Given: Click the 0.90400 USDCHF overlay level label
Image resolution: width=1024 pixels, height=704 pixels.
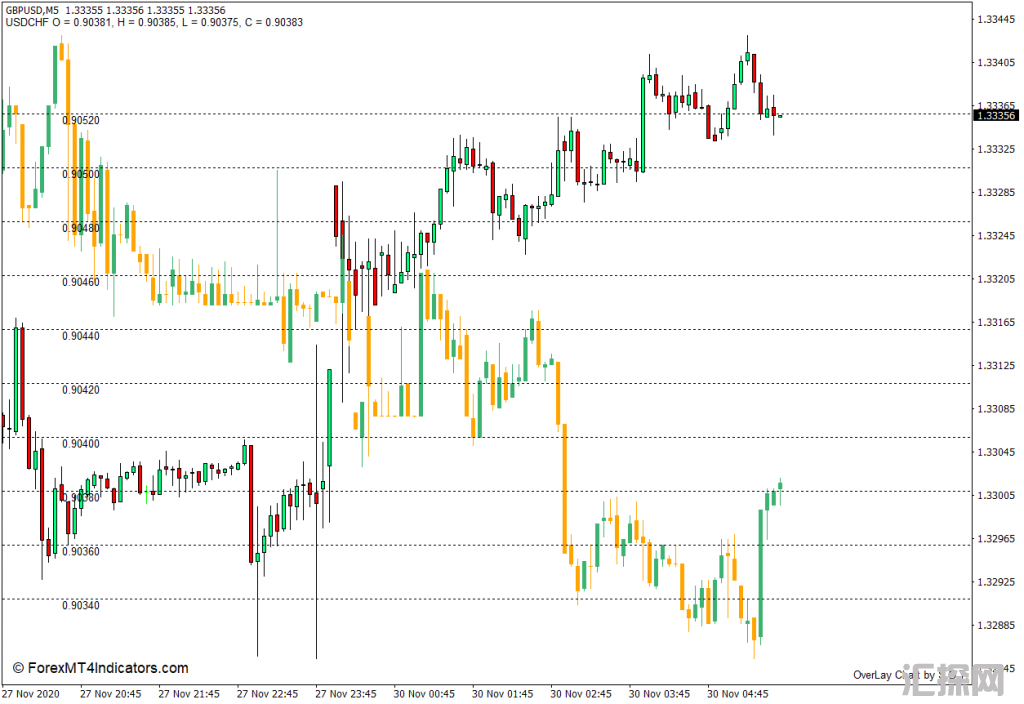Looking at the screenshot, I should [x=81, y=443].
